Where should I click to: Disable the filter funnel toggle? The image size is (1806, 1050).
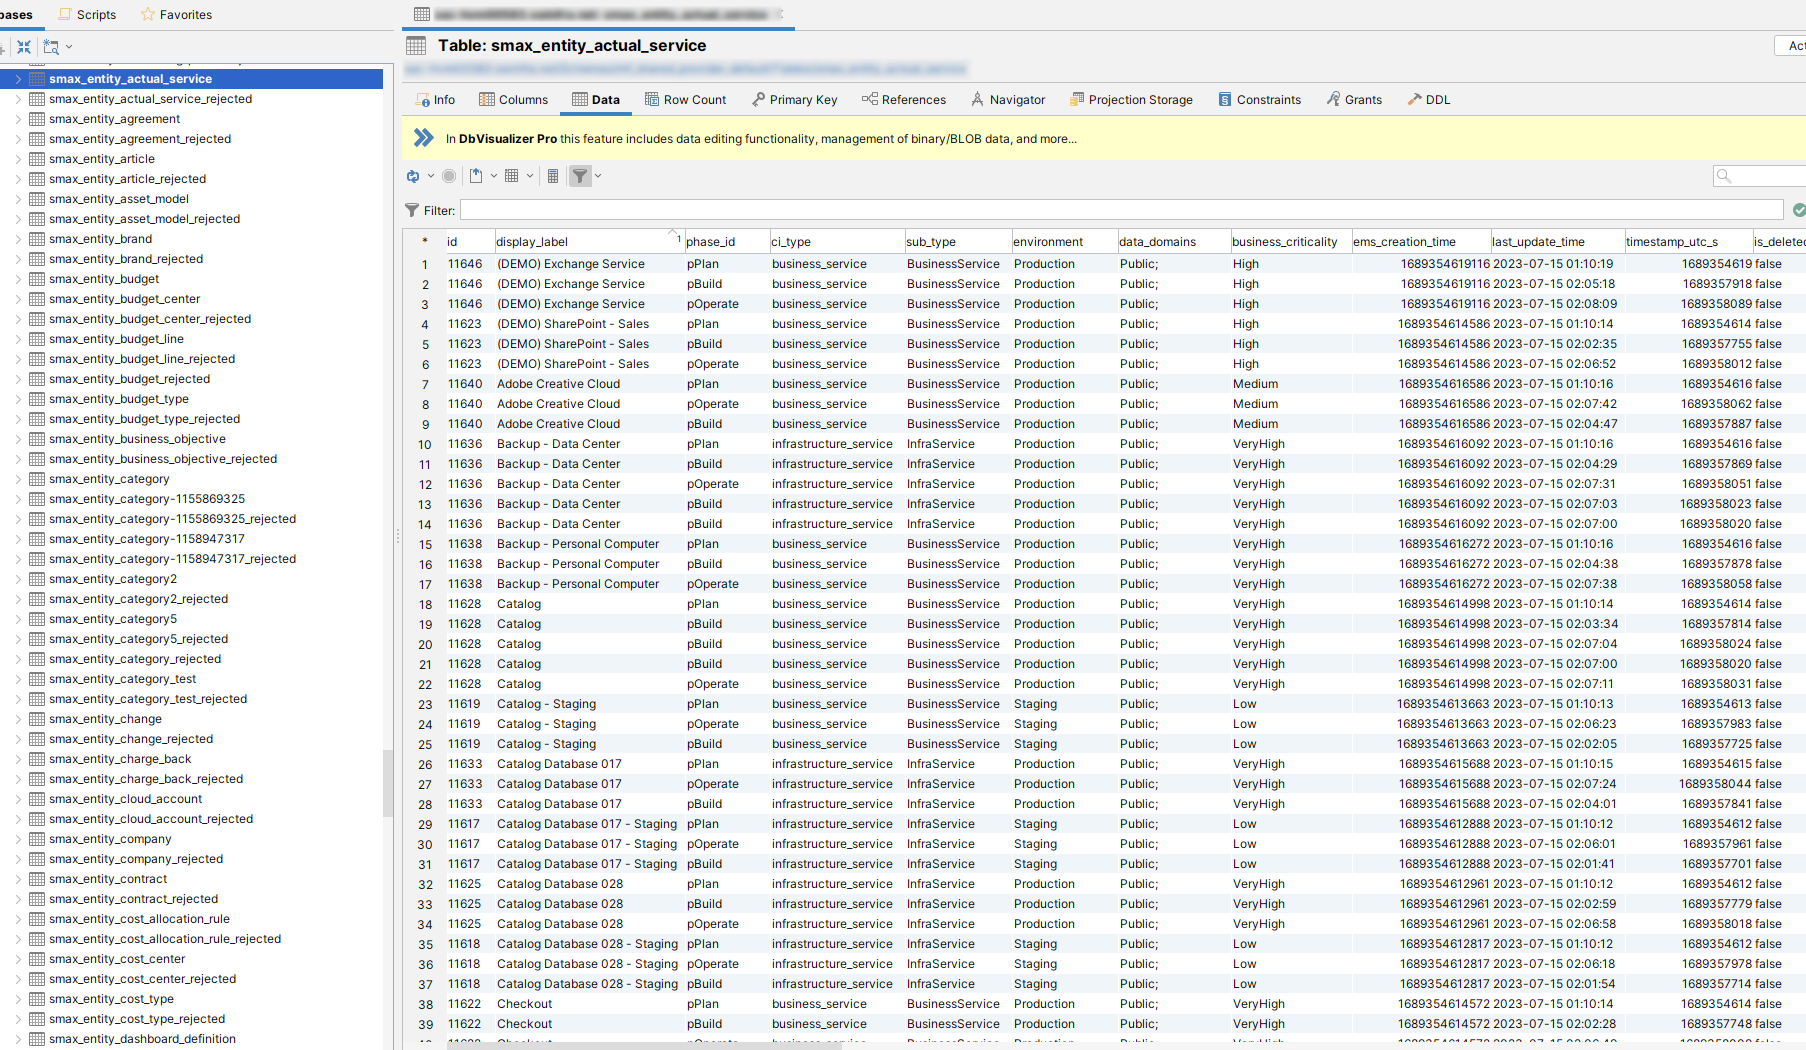[x=581, y=175]
